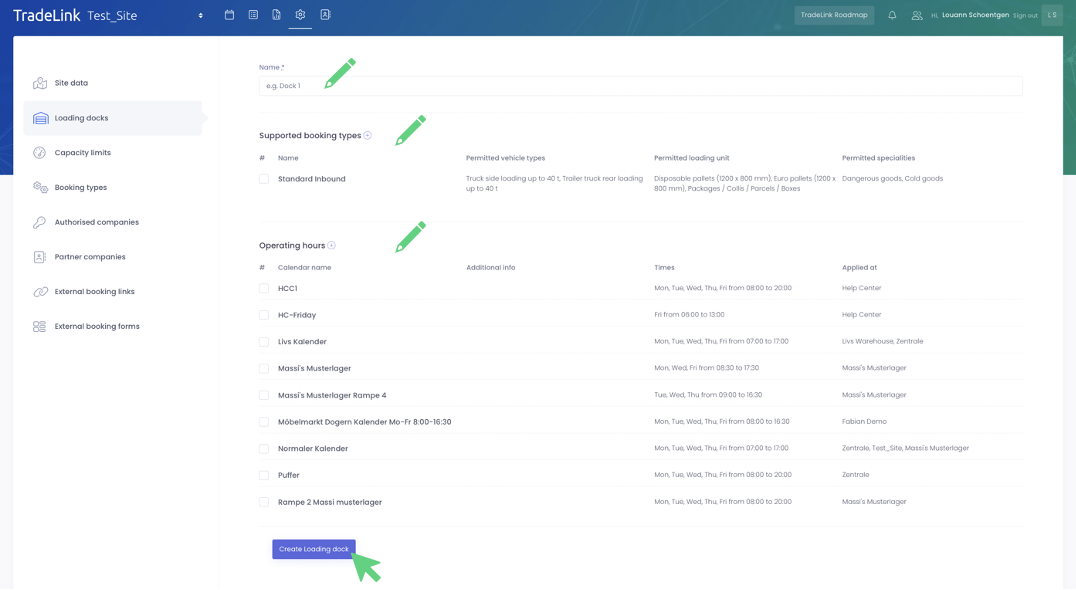1076x590 pixels.
Task: Go to Booking types section
Action: (x=80, y=188)
